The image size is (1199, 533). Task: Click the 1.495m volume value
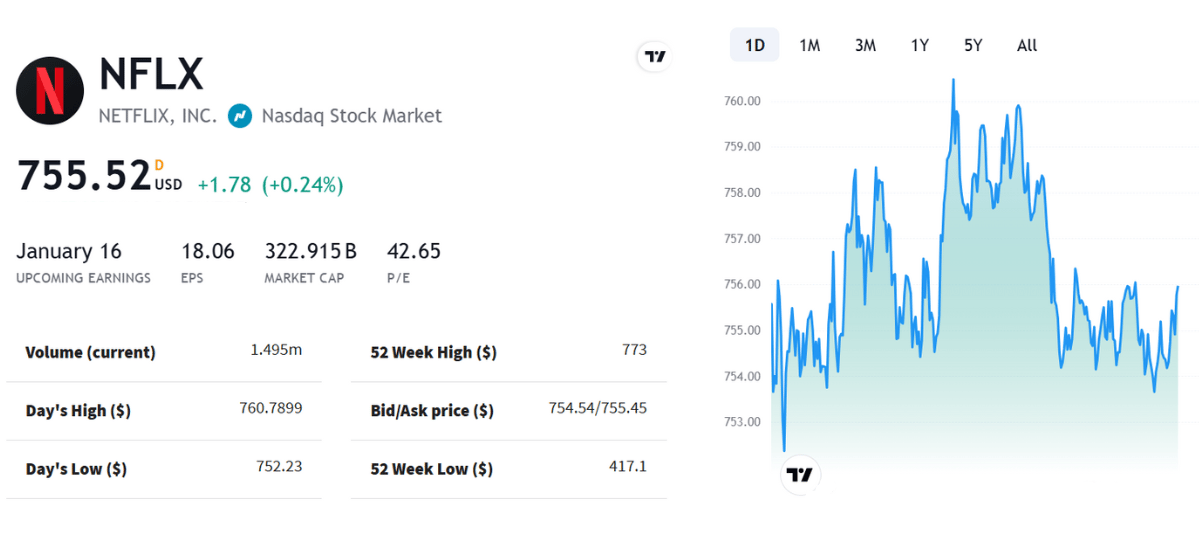pyautogui.click(x=276, y=350)
